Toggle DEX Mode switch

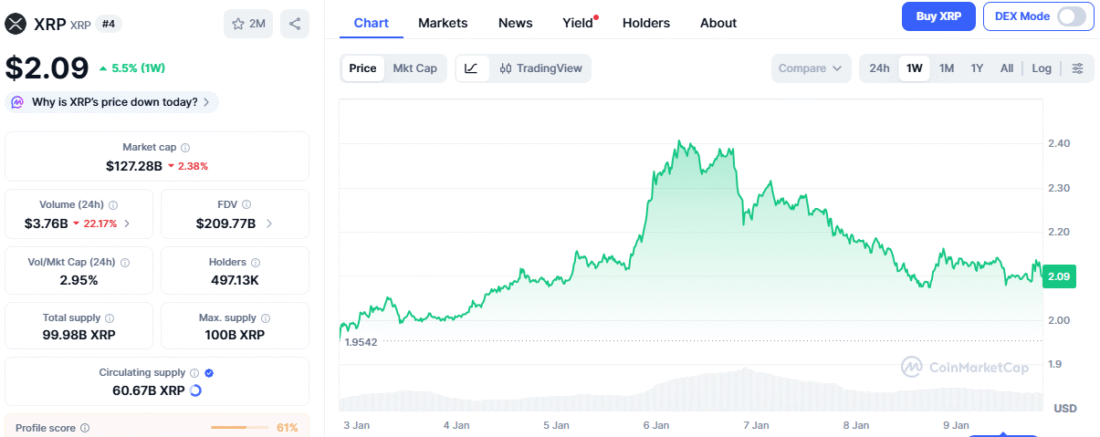[1071, 17]
